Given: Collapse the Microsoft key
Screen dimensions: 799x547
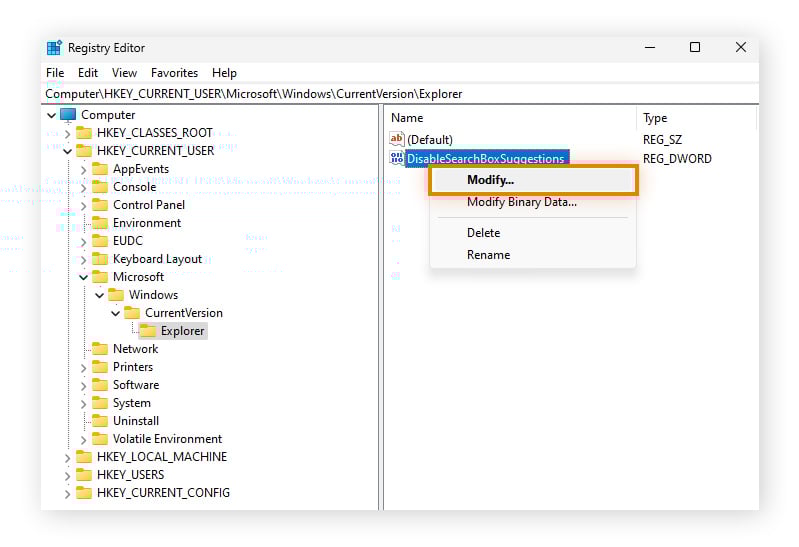Looking at the screenshot, I should (x=84, y=277).
